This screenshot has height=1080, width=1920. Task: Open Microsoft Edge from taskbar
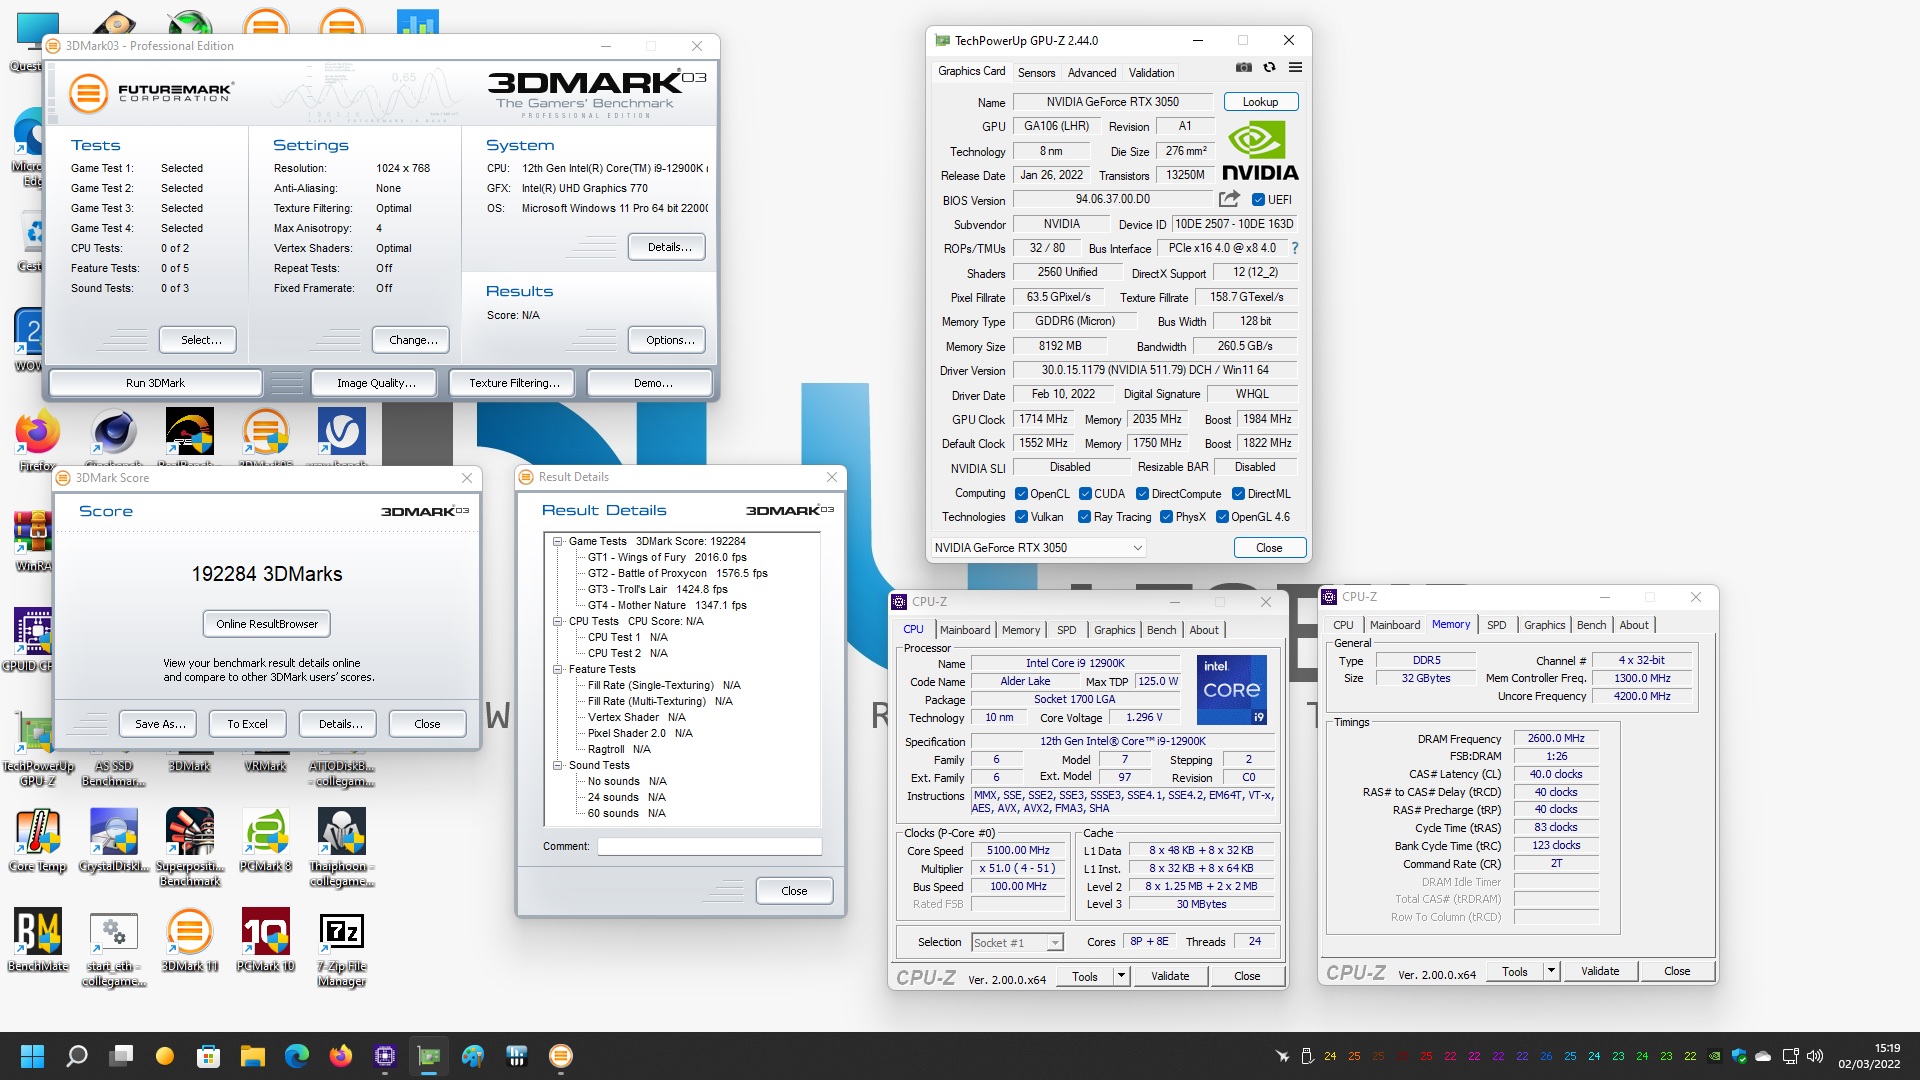(297, 1056)
